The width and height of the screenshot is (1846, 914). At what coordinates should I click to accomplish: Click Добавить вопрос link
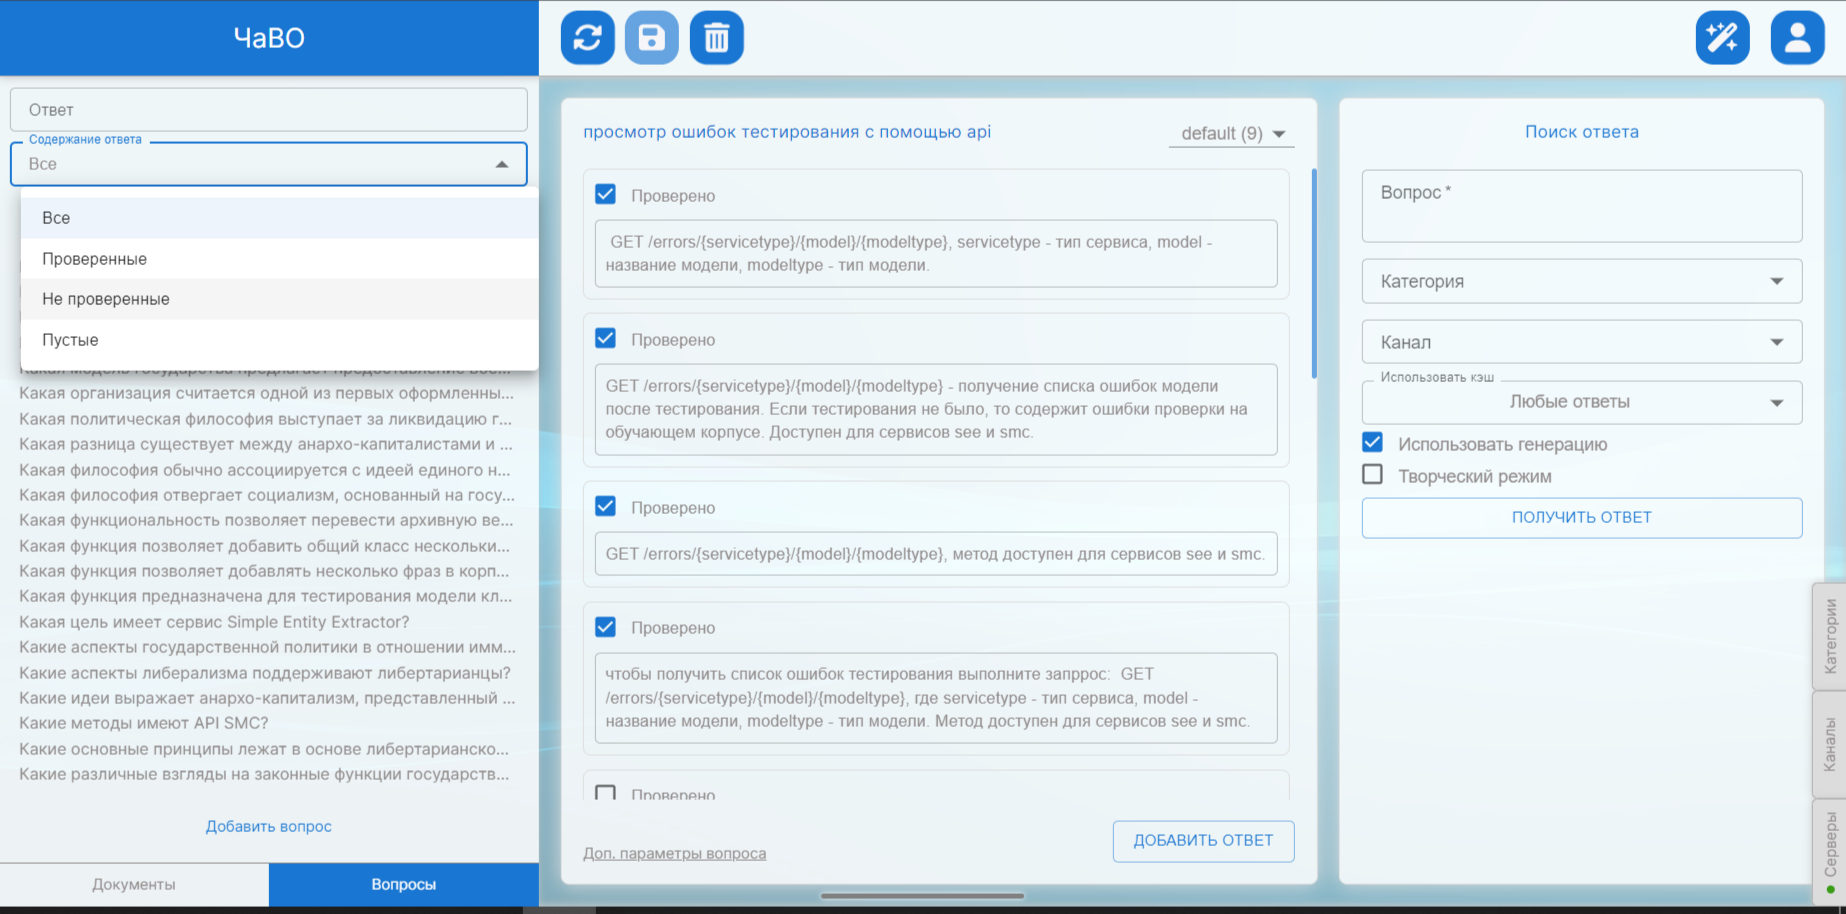pos(268,826)
